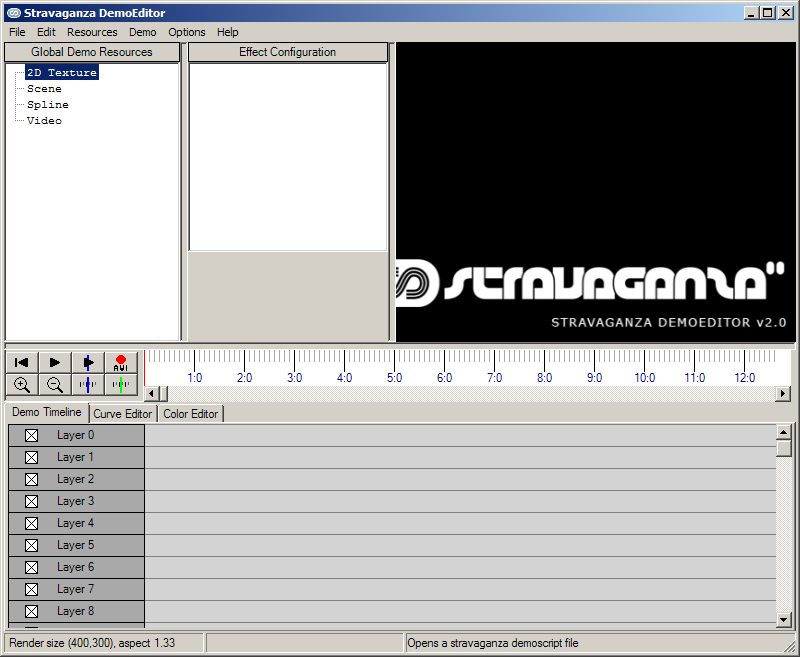Record the demo to AVI
The image size is (800, 657).
(x=121, y=363)
